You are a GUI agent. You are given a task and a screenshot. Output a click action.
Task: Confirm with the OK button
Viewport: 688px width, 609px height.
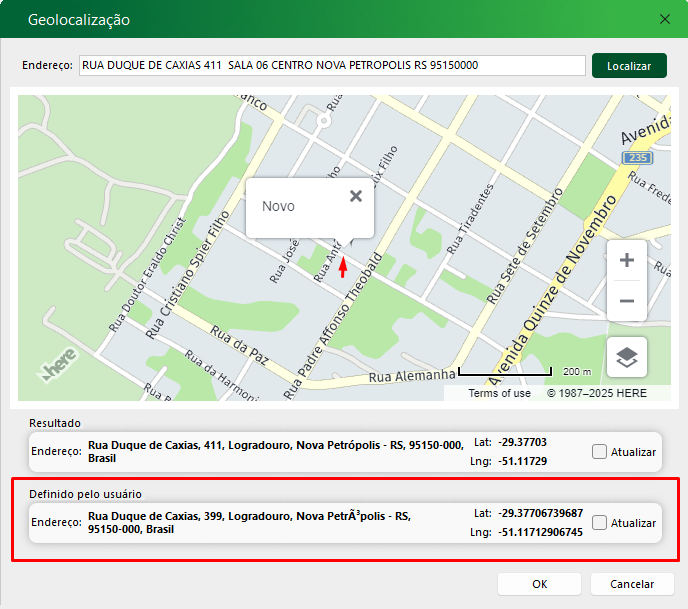(539, 584)
